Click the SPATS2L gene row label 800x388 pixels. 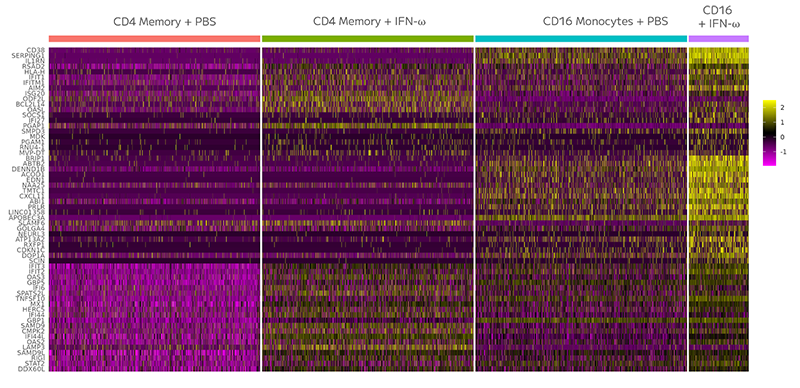(32, 293)
